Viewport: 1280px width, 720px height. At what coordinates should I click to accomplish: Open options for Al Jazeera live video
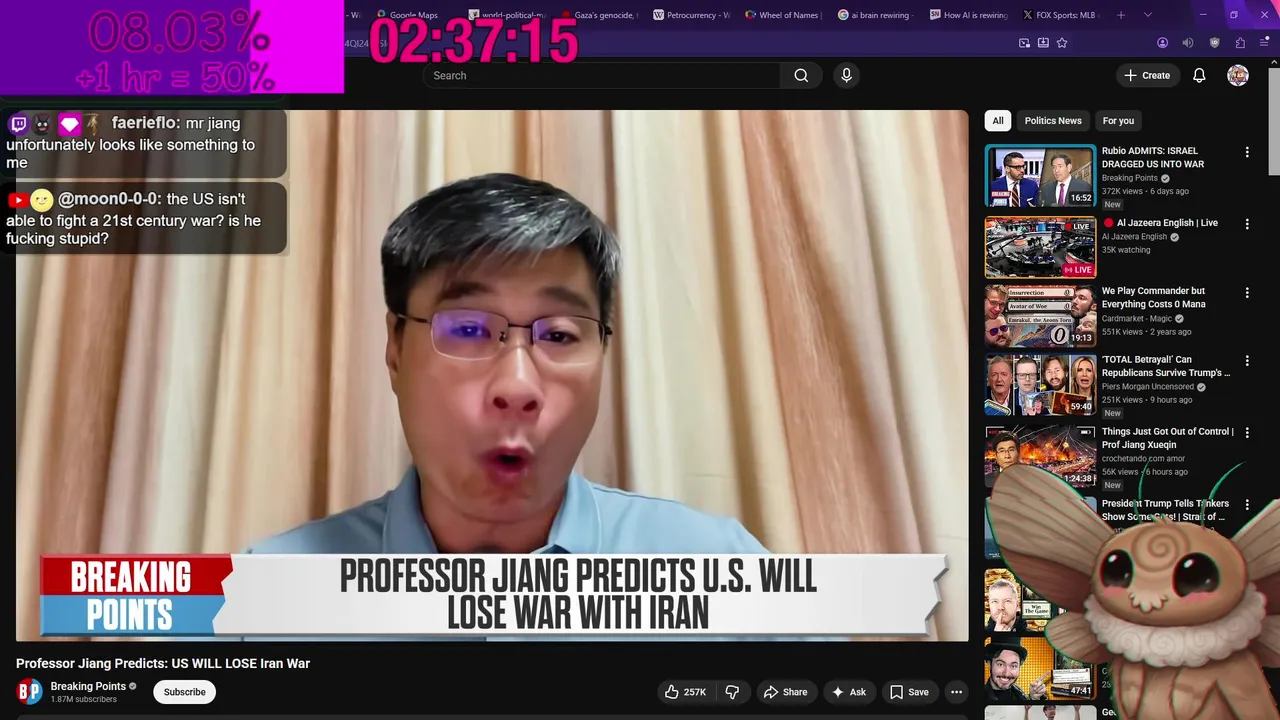(1246, 224)
